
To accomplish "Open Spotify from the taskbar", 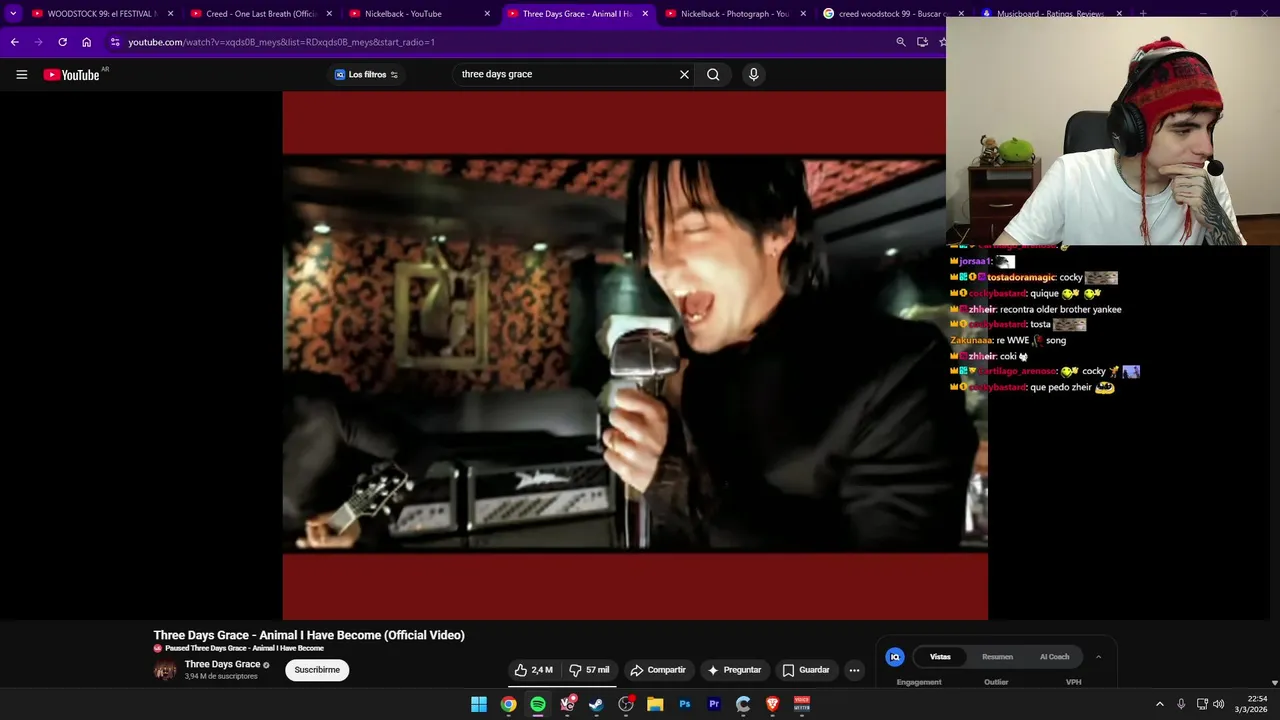I will pyautogui.click(x=538, y=704).
